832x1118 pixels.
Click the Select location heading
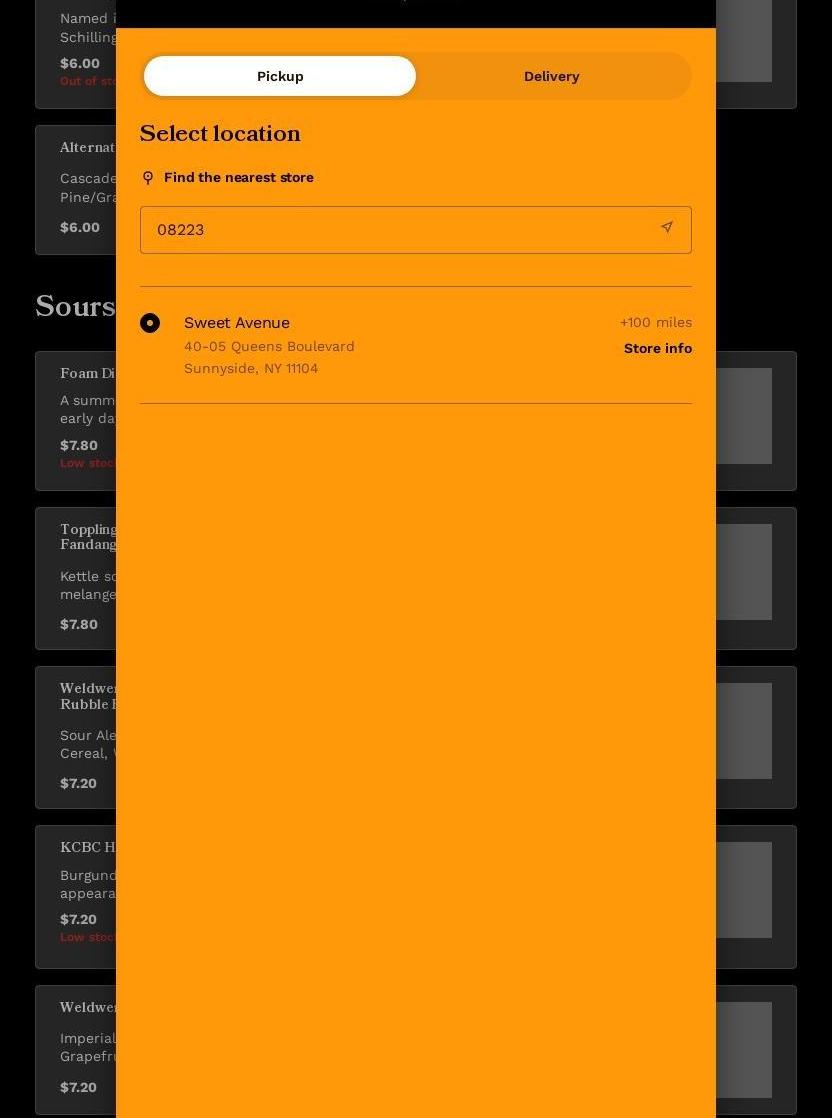tap(220, 133)
